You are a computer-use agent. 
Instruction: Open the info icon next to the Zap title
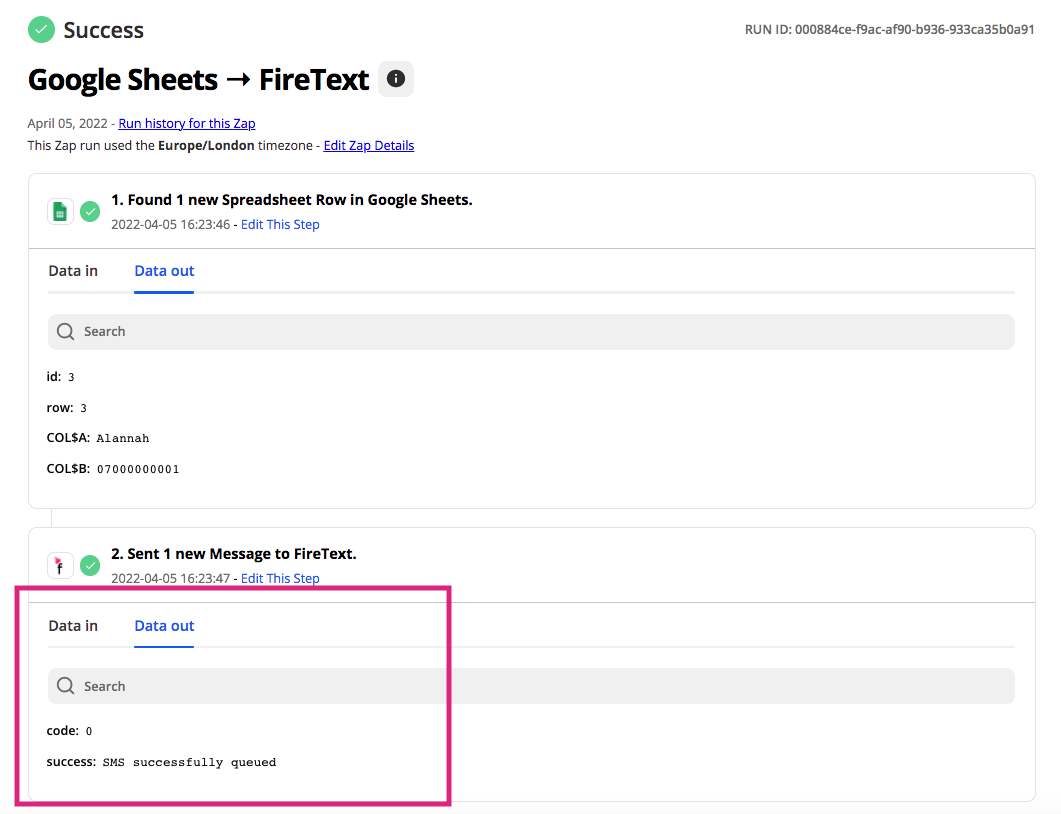396,79
